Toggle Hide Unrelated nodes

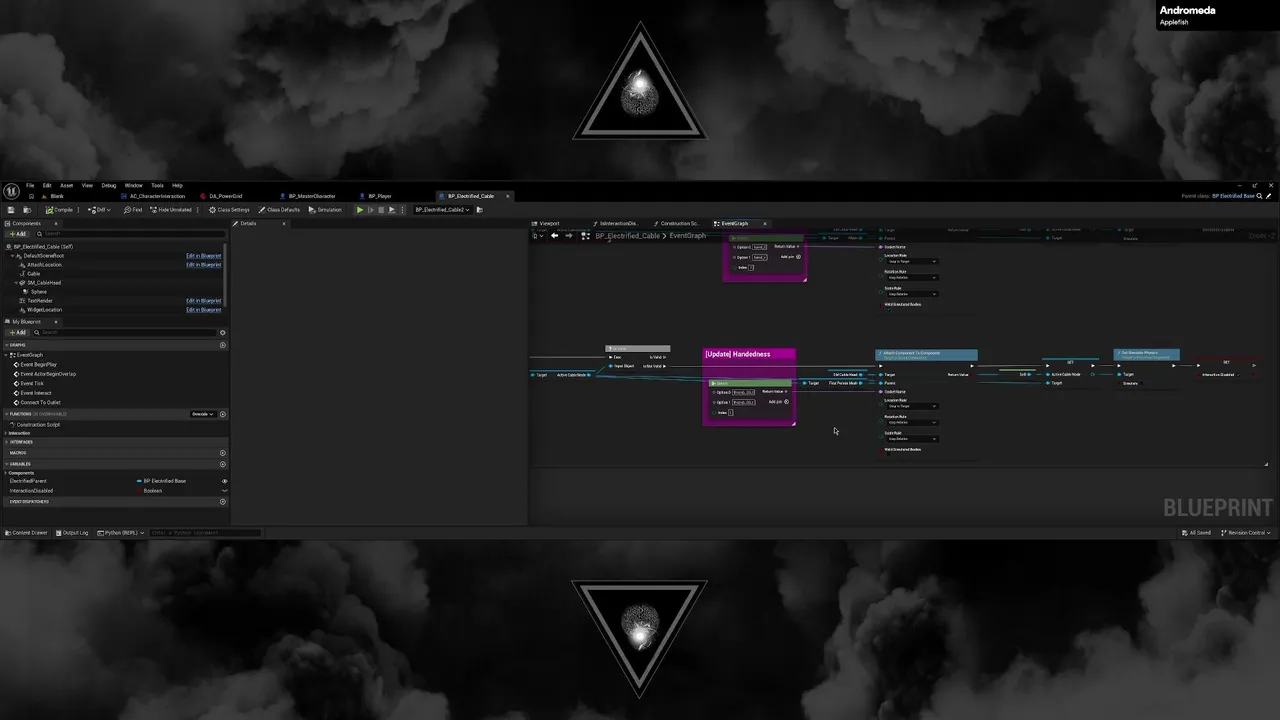(x=171, y=210)
